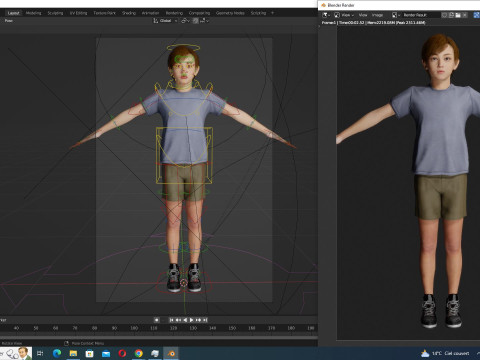This screenshot has height=360, width=480.
Task: Open the Sculpting workspace tab
Action: coord(55,13)
